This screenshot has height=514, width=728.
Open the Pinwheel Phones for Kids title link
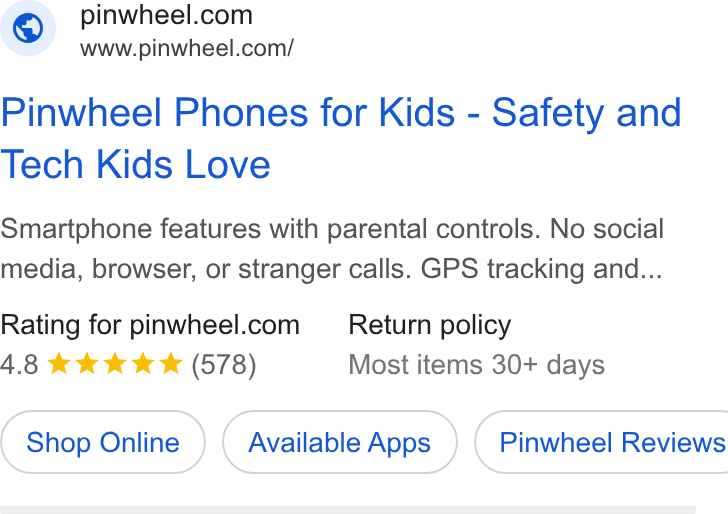pos(341,138)
